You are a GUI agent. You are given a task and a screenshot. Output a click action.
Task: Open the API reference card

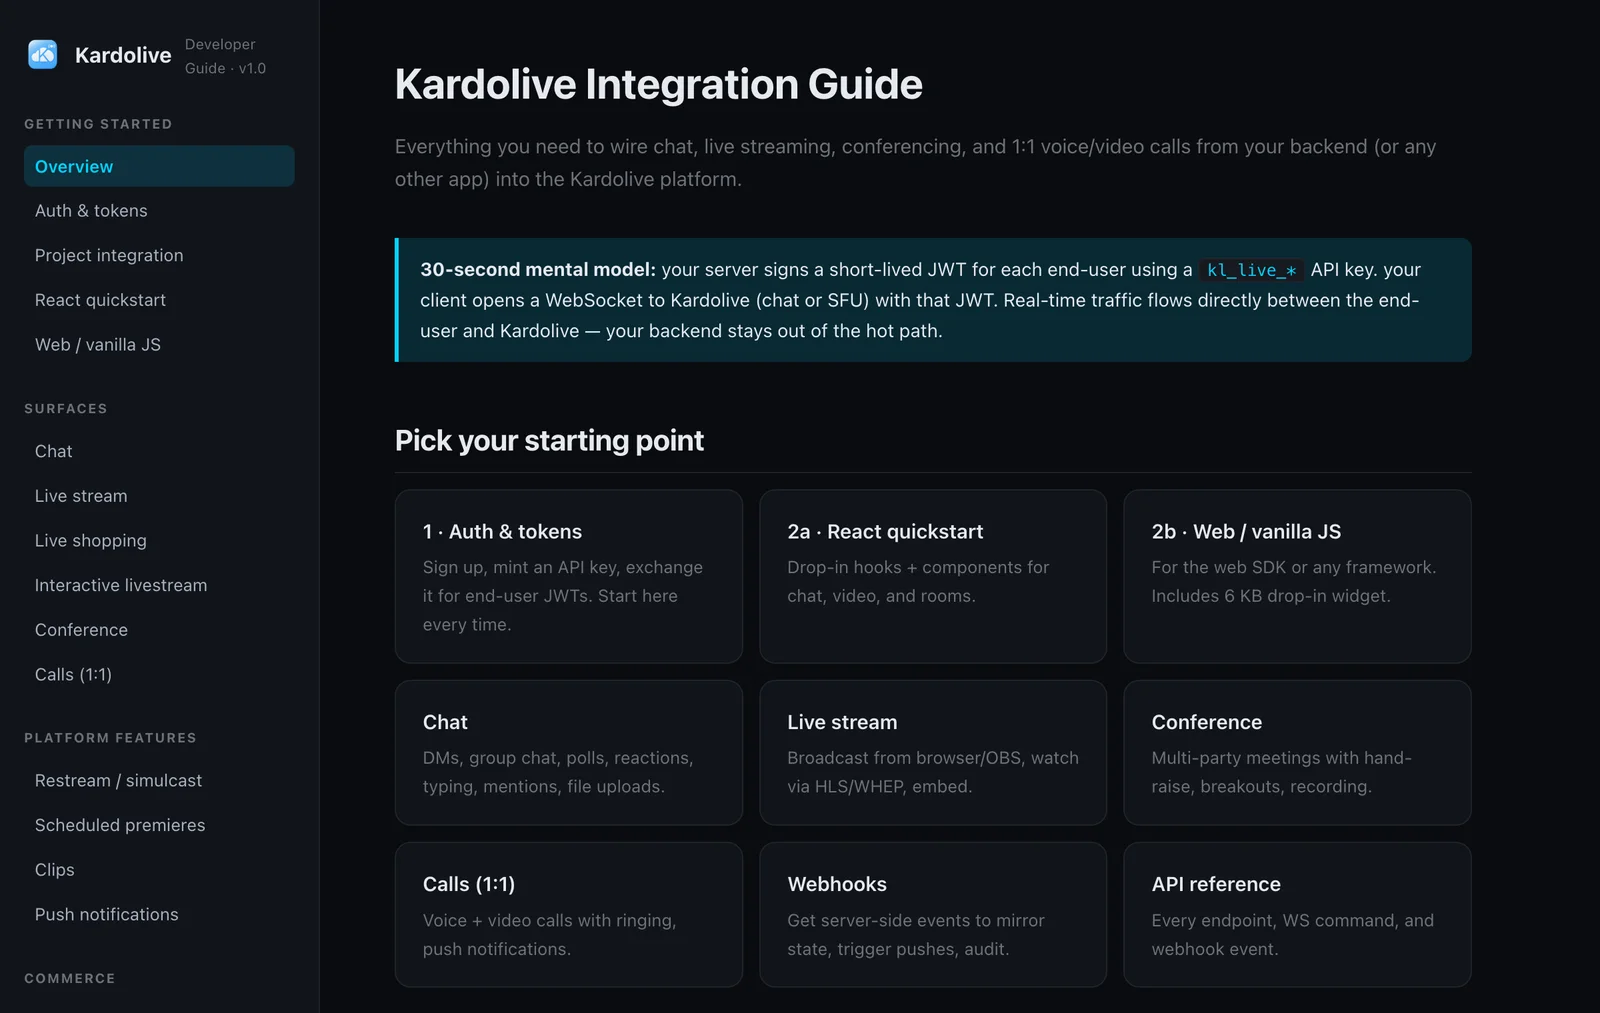[x=1297, y=915]
